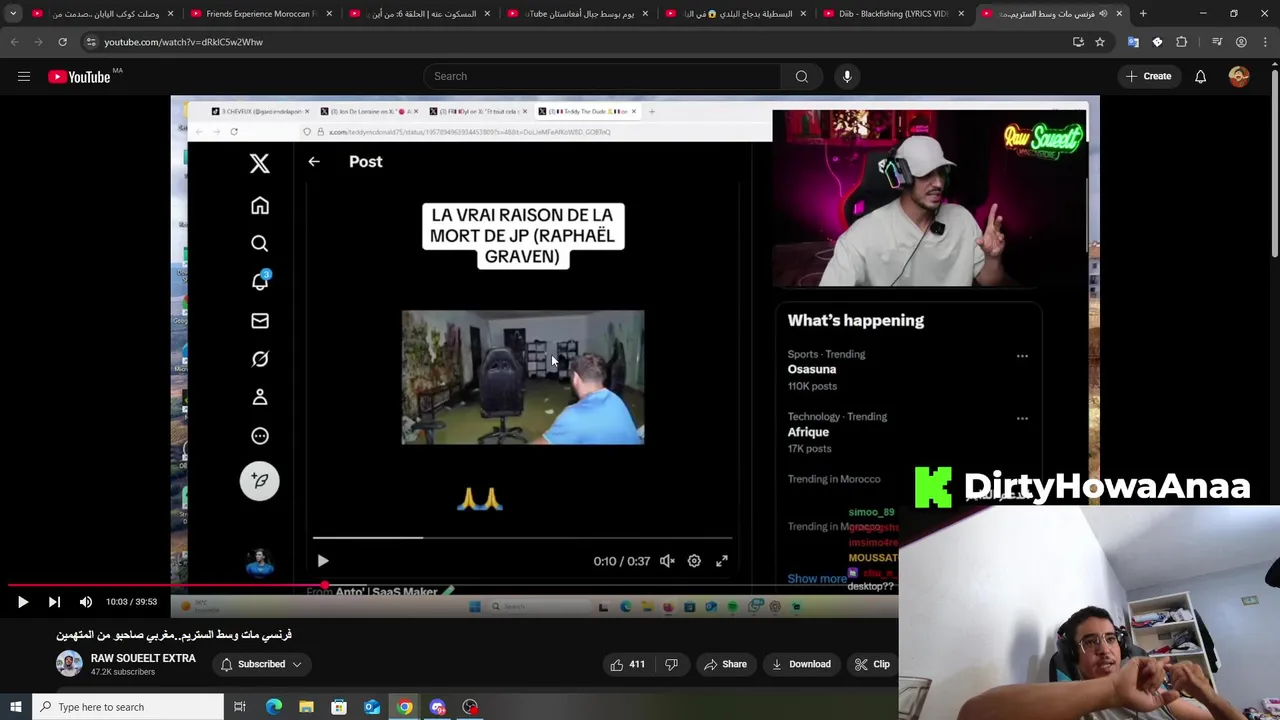The image size is (1280, 720).
Task: Open the YouTube account avatar menu
Action: point(1239,76)
